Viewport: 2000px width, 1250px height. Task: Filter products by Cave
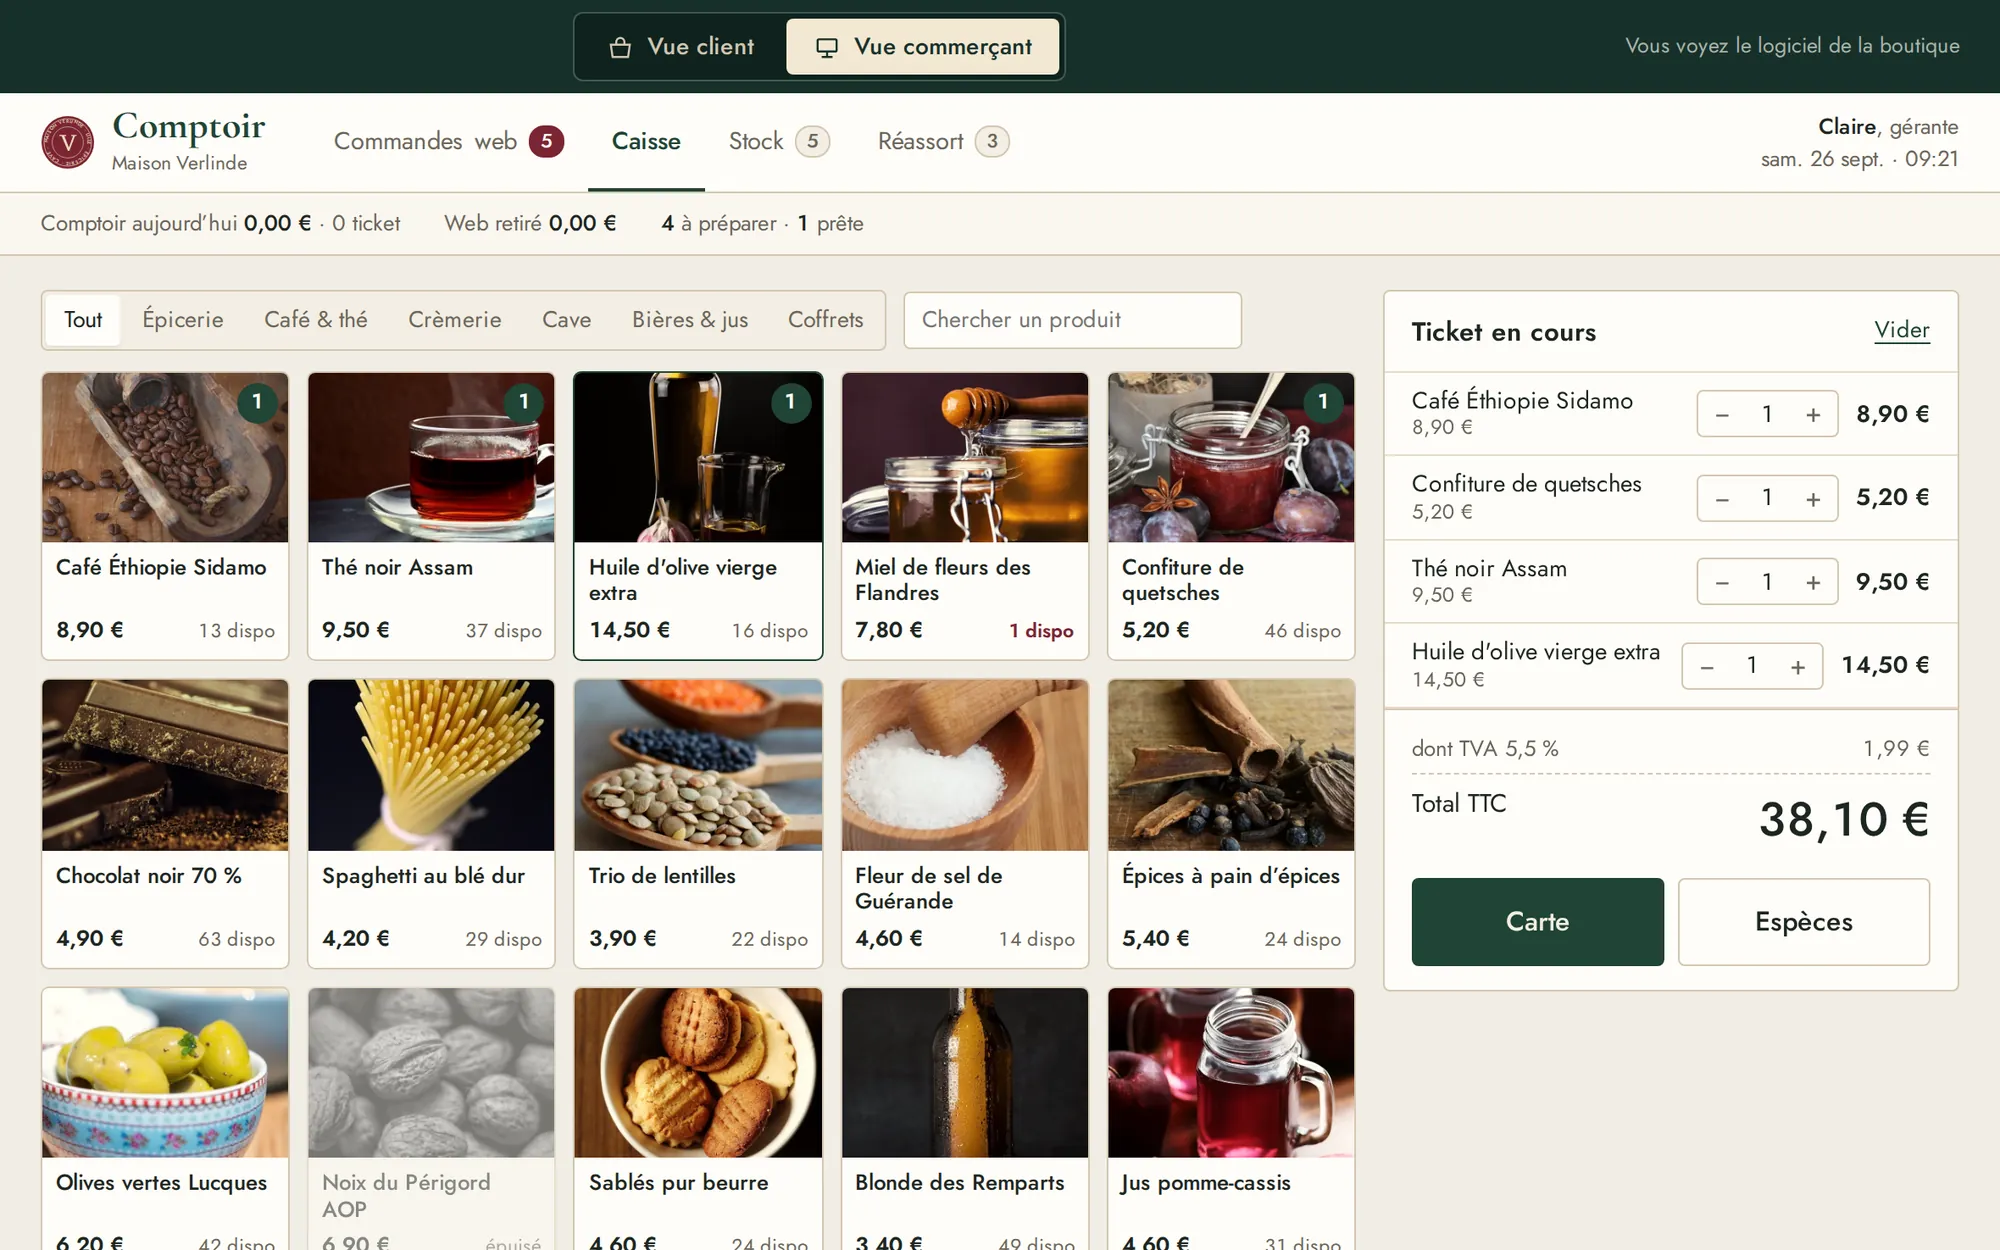[567, 320]
